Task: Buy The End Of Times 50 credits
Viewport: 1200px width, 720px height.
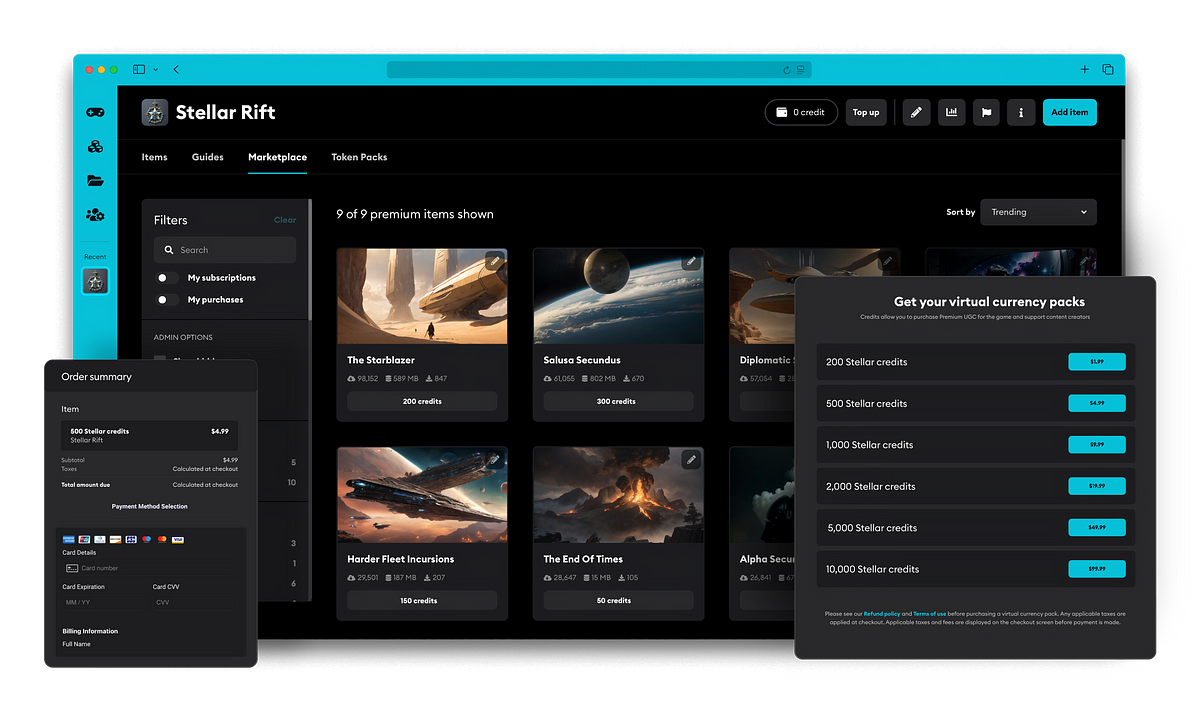Action: (618, 601)
